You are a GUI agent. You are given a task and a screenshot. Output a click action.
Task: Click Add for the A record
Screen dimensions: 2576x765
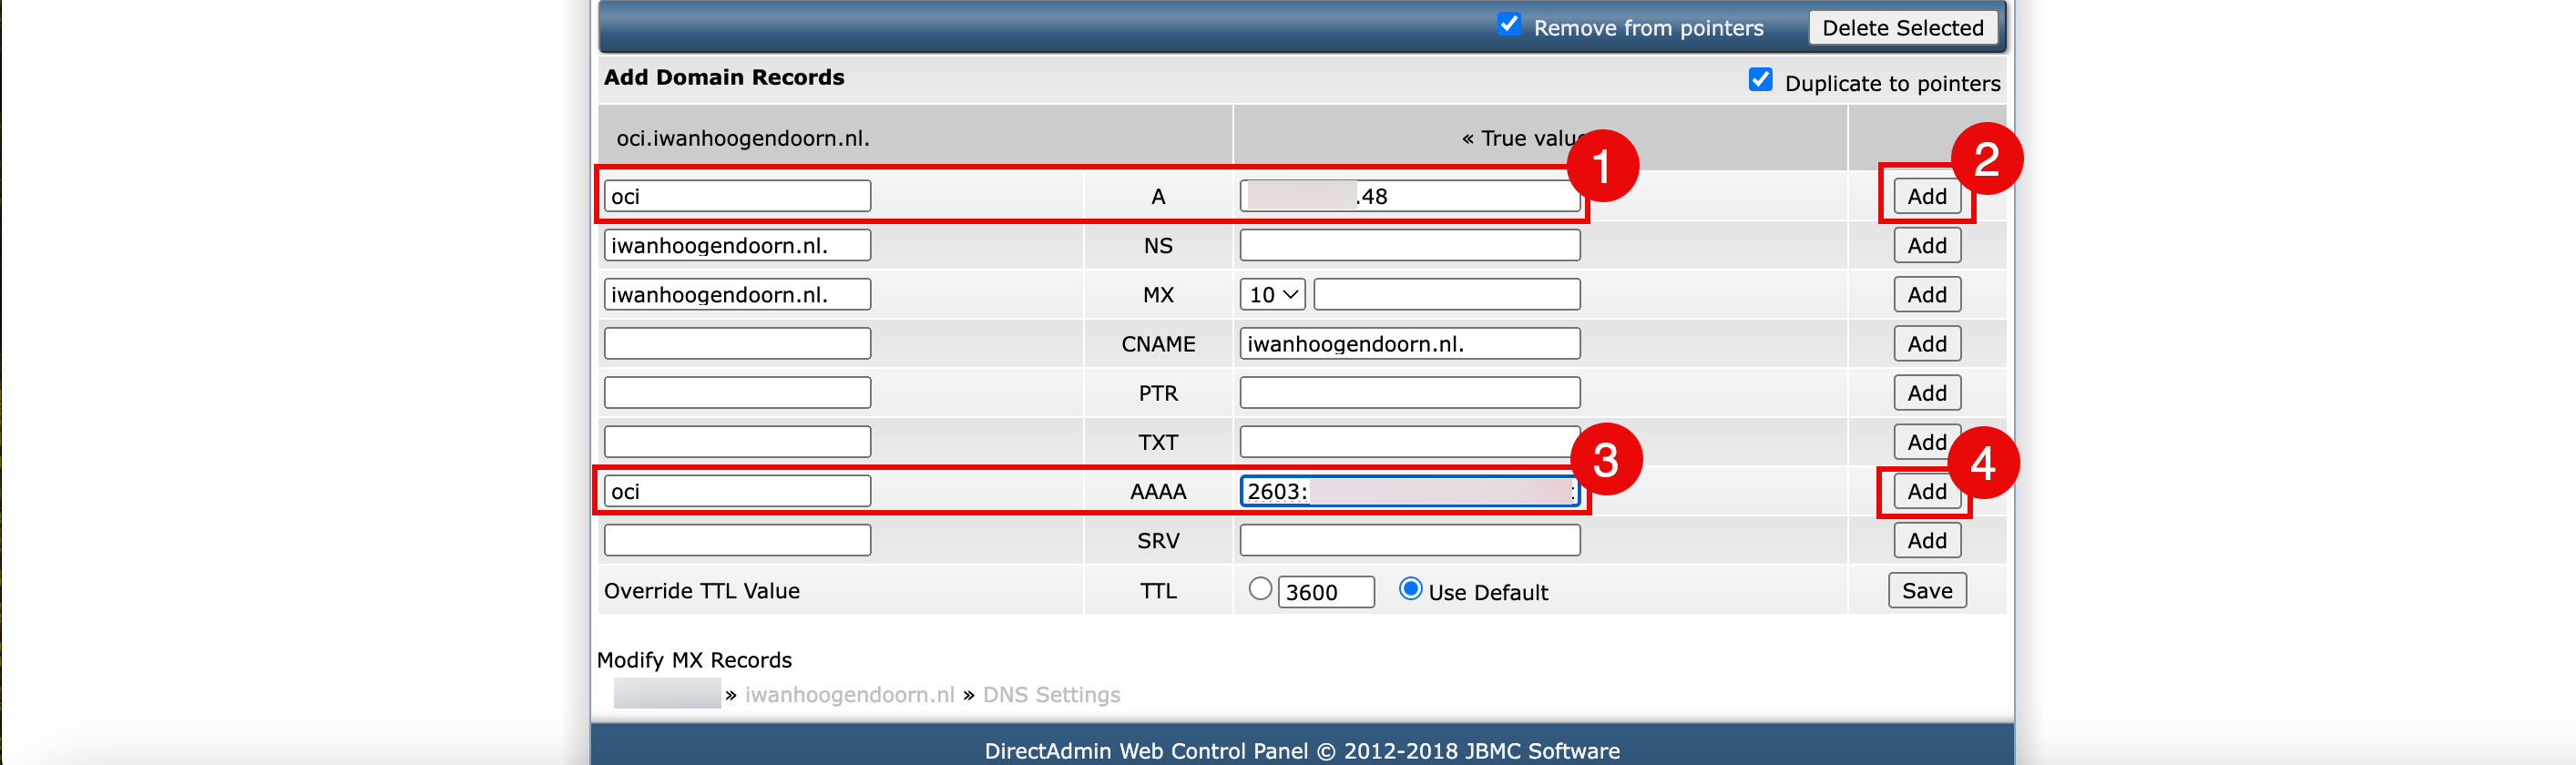tap(1926, 196)
